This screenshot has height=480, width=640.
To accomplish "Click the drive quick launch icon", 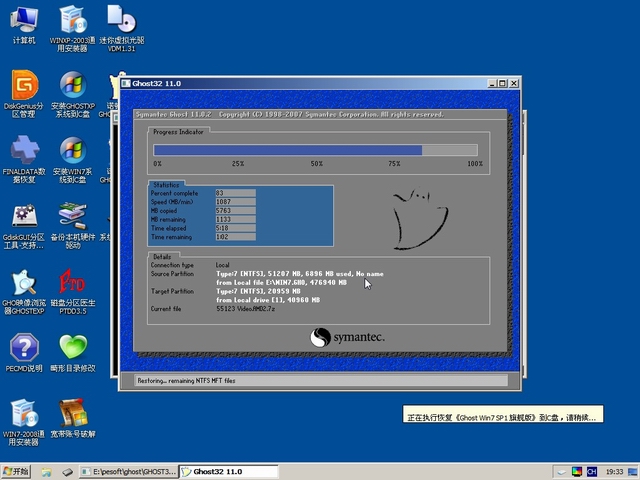I will tap(67, 472).
